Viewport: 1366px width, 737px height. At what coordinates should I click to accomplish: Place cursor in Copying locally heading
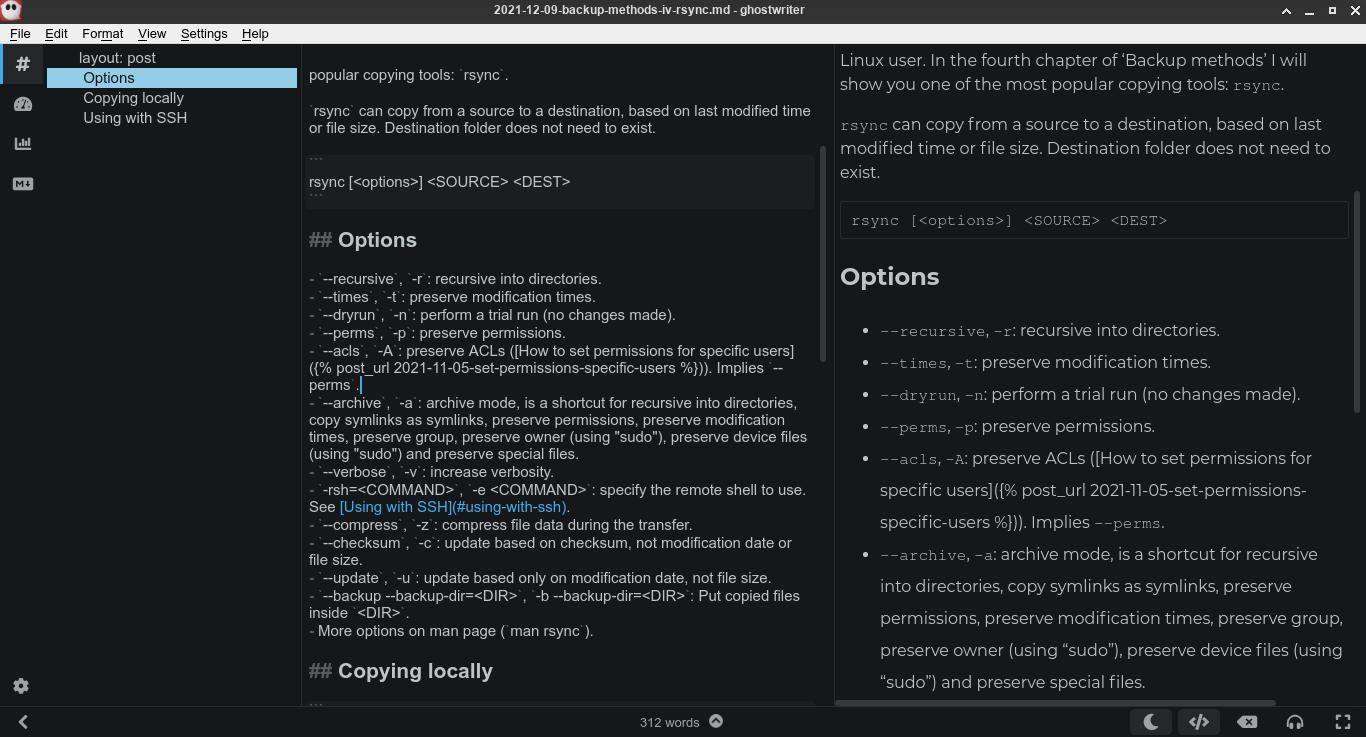point(415,671)
